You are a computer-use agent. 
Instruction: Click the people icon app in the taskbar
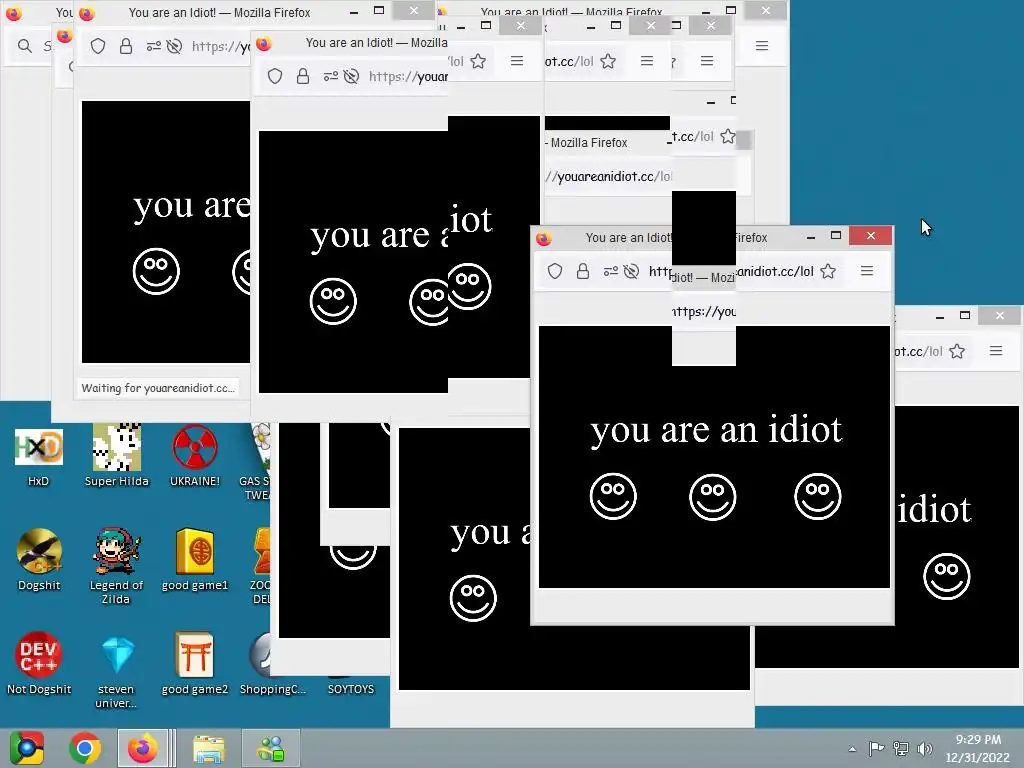coord(271,748)
